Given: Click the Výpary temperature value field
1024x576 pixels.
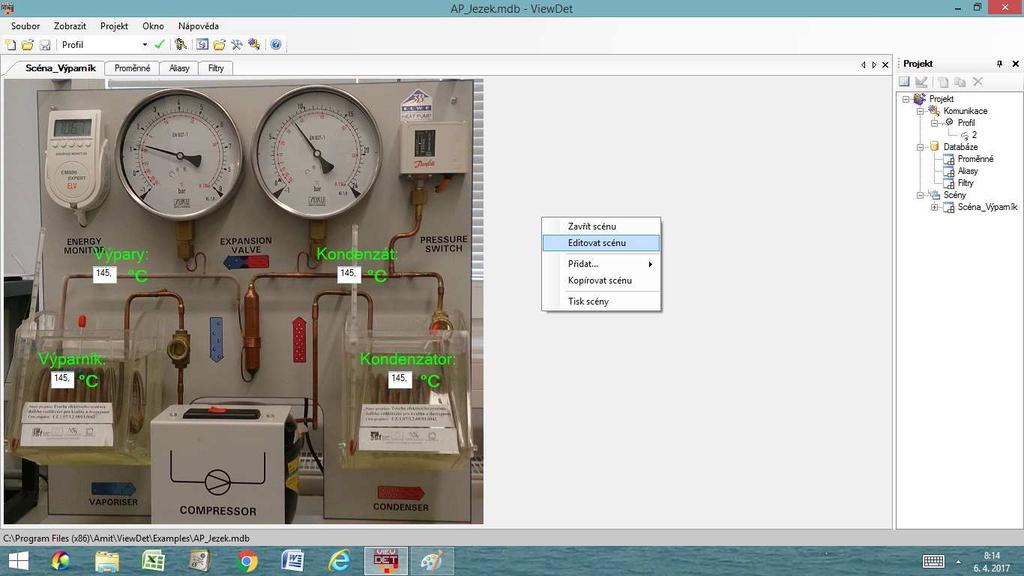Looking at the screenshot, I should click(x=104, y=274).
